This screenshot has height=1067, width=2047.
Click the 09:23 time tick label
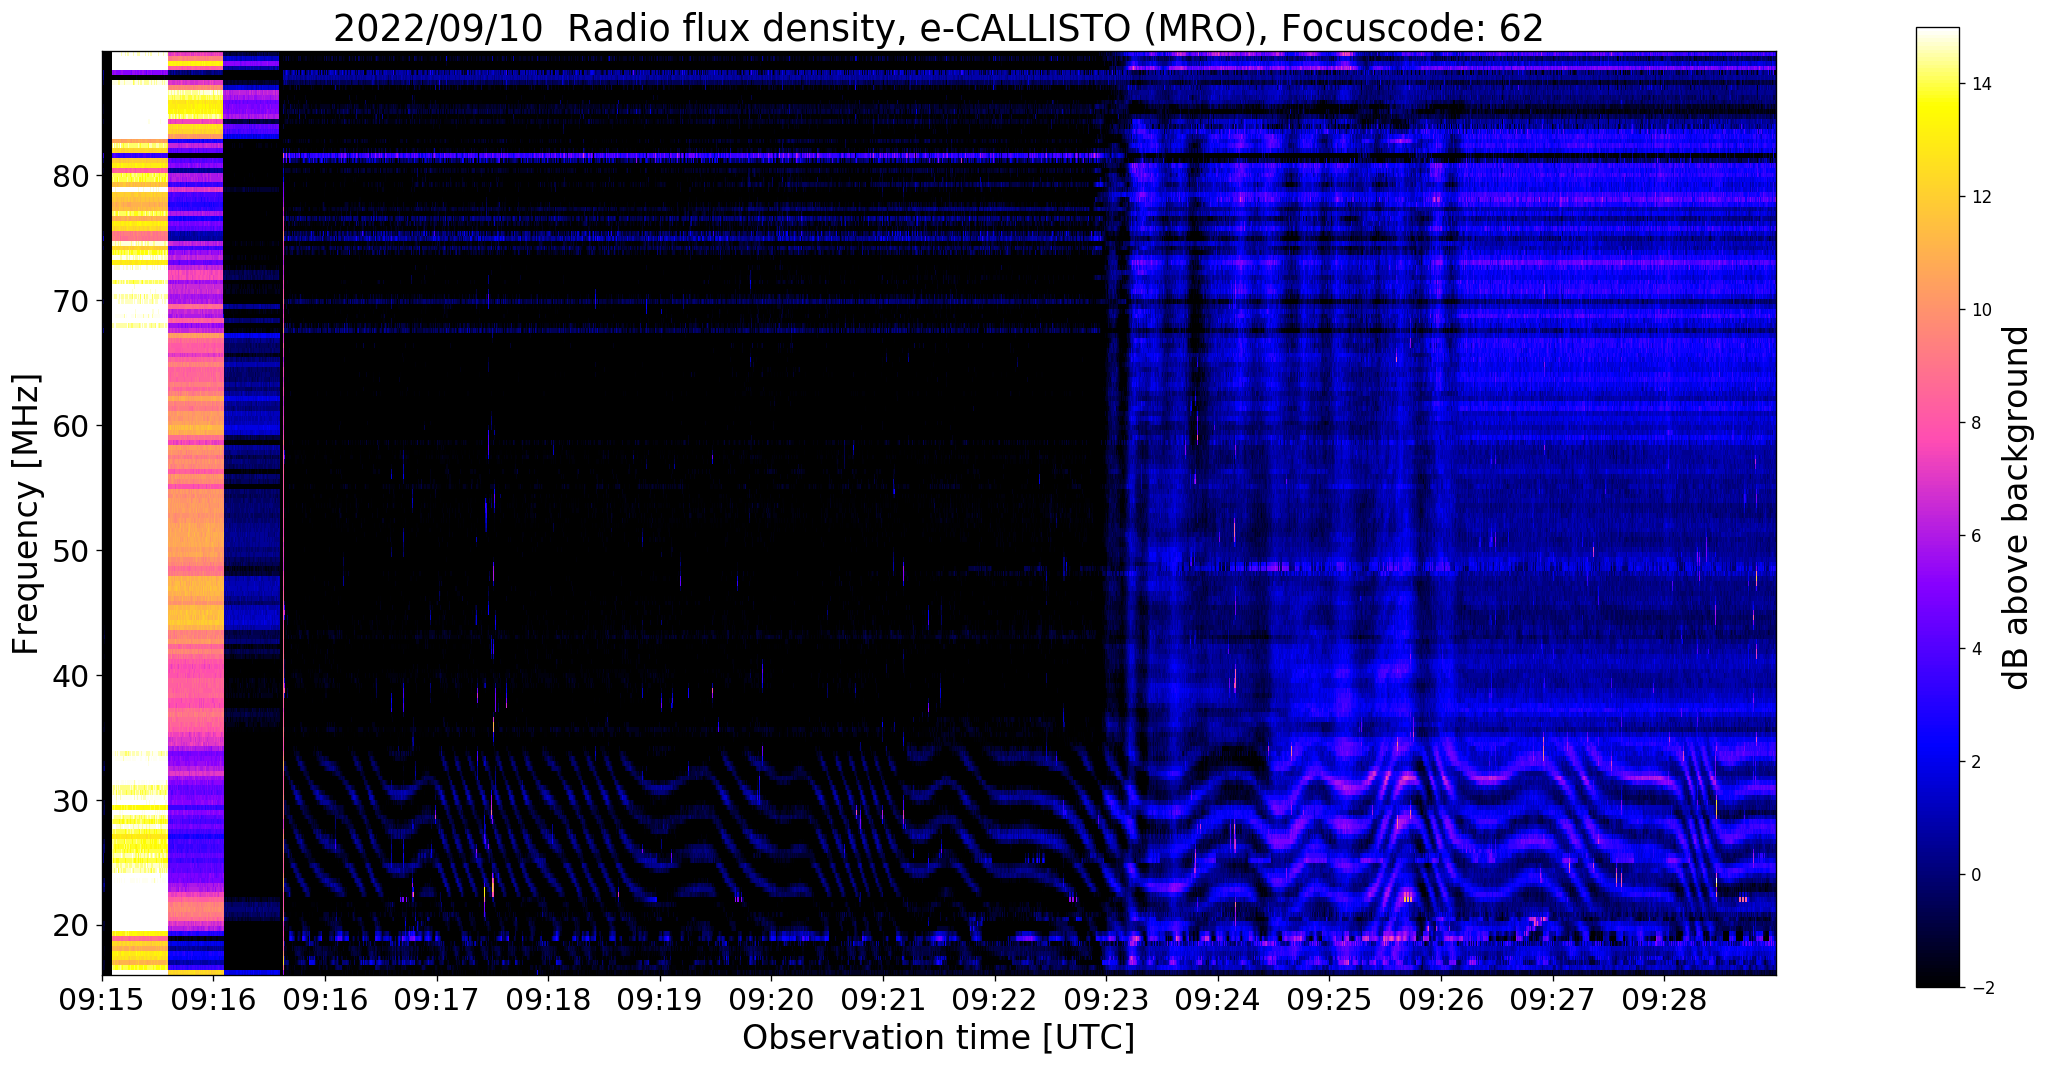pyautogui.click(x=1106, y=1000)
